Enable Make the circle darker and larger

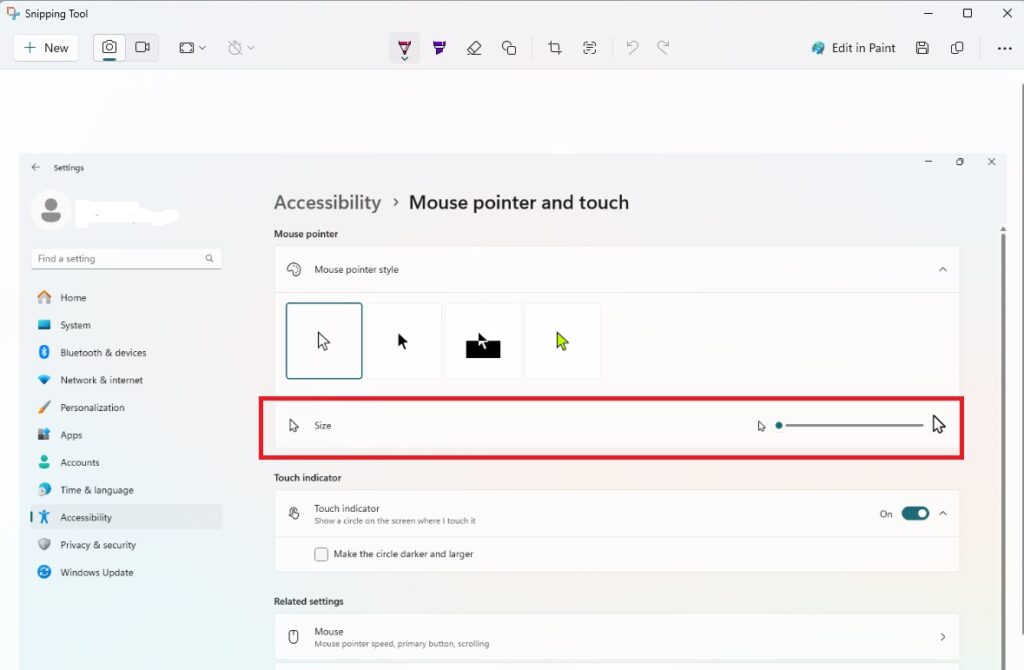(321, 553)
